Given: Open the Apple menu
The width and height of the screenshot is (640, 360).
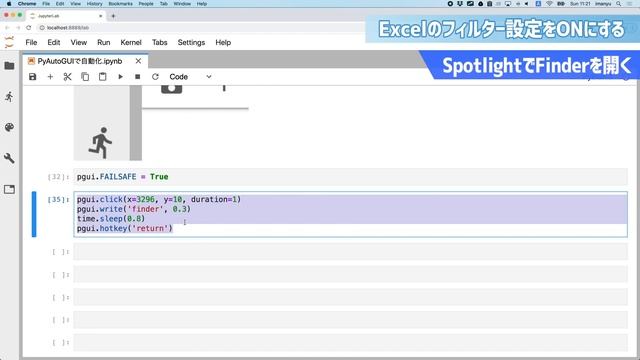Looking at the screenshot, I should pyautogui.click(x=9, y=4).
